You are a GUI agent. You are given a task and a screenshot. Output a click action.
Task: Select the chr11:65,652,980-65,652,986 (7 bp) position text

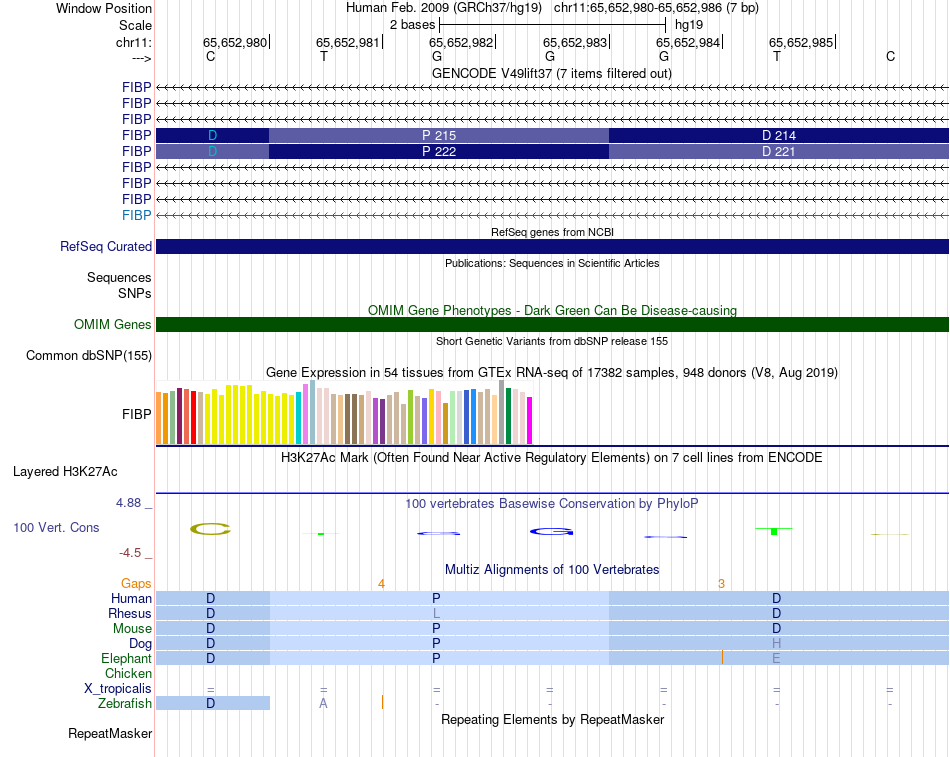click(656, 8)
